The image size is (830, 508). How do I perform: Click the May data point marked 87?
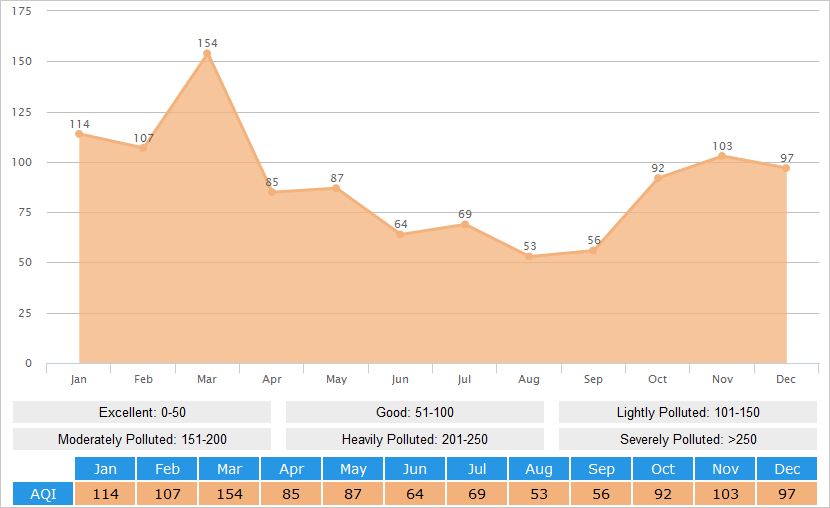(336, 188)
